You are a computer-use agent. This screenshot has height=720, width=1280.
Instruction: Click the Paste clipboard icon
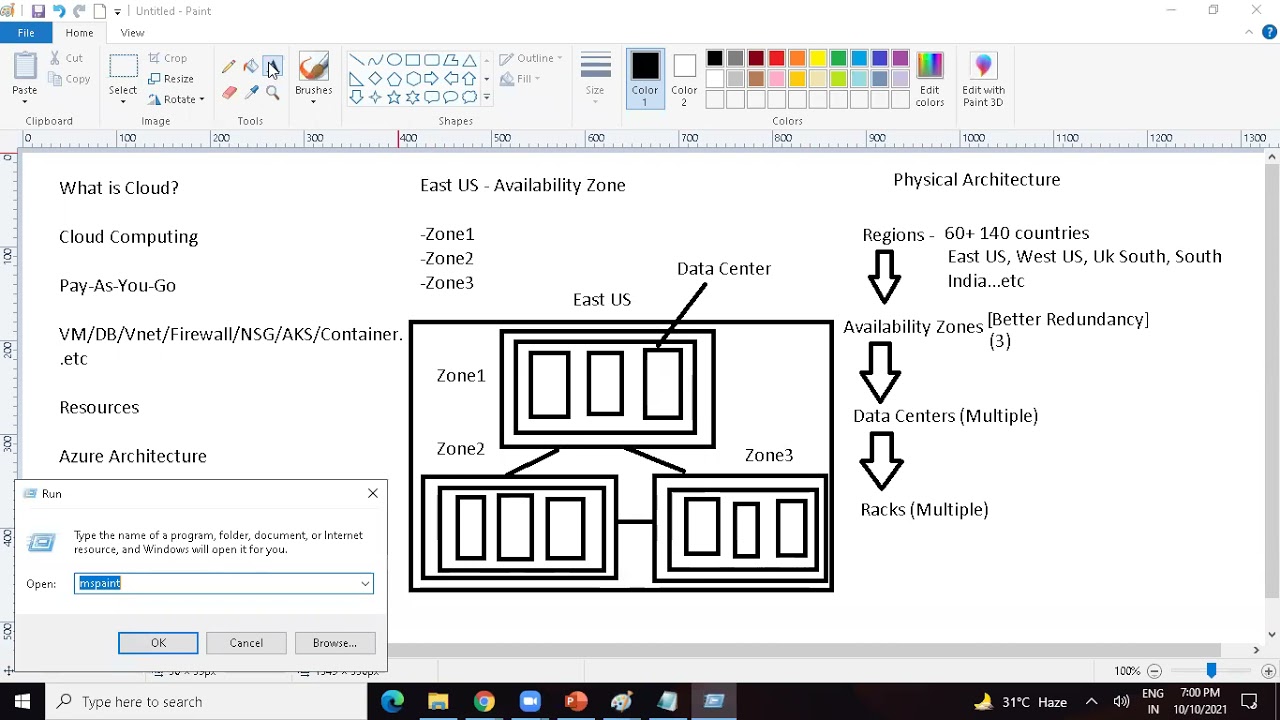[25, 66]
